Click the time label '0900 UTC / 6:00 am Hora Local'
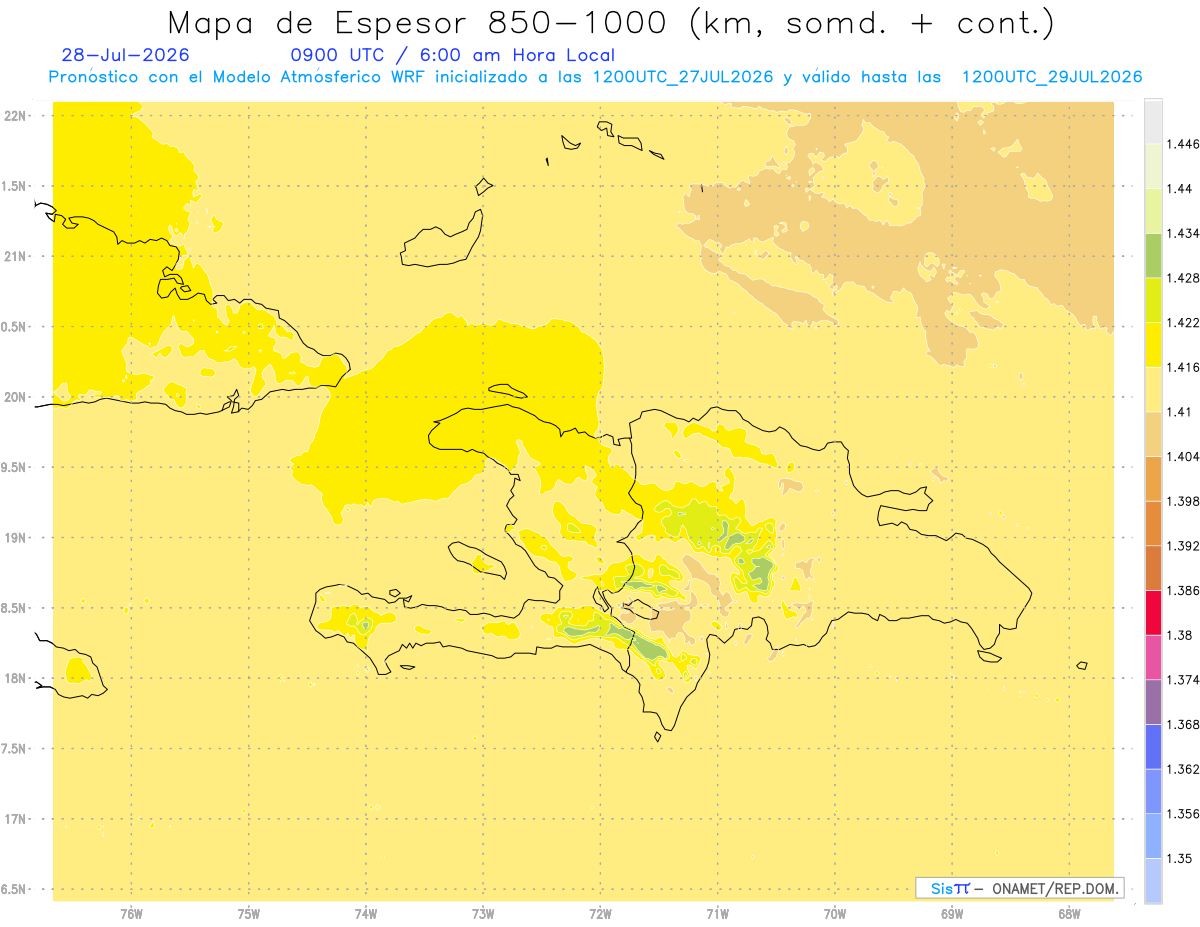 click(x=452, y=56)
